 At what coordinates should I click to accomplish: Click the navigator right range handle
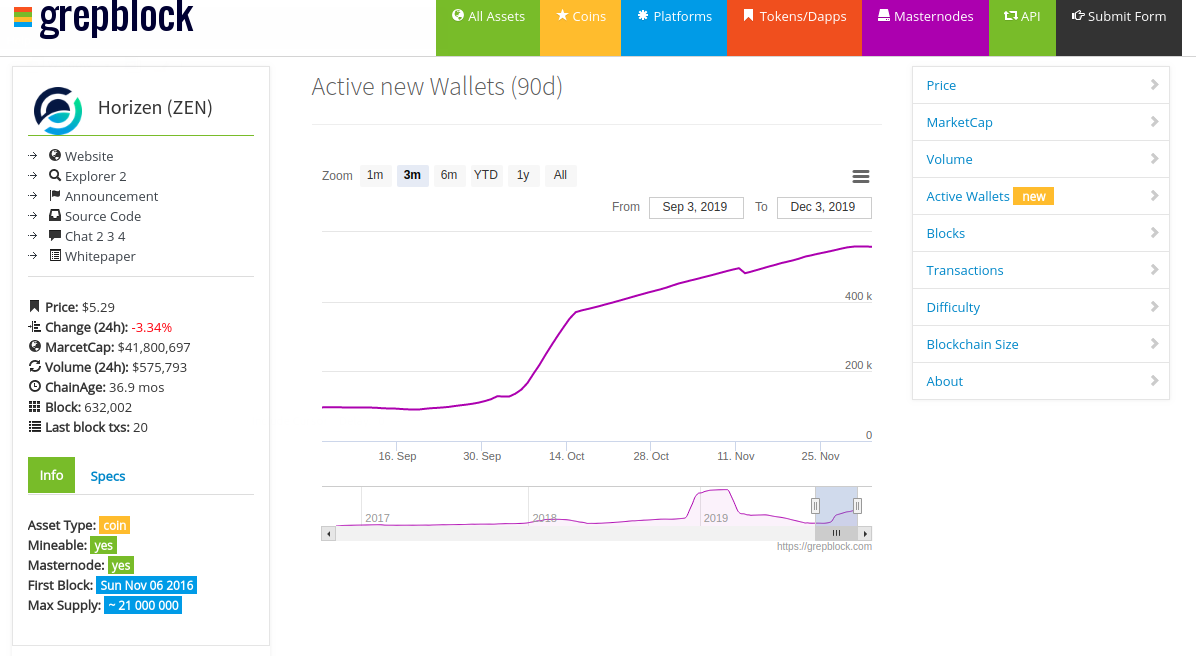coord(857,506)
